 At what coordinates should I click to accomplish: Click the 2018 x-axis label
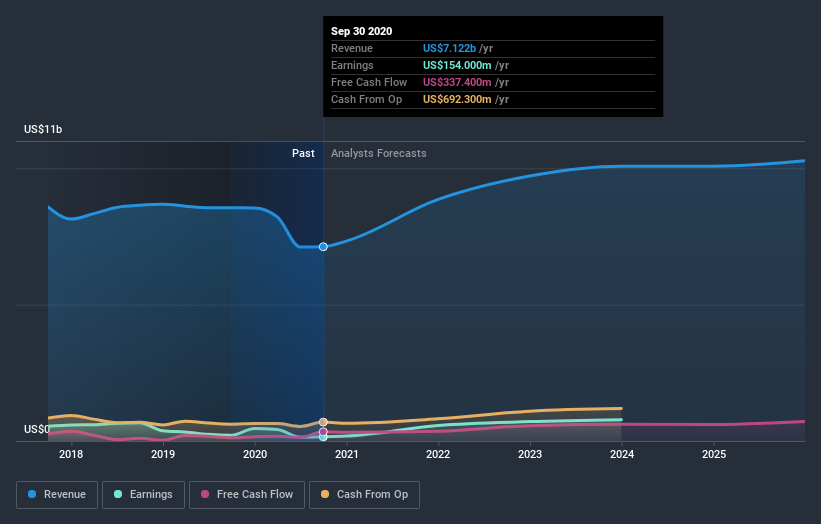coord(71,454)
